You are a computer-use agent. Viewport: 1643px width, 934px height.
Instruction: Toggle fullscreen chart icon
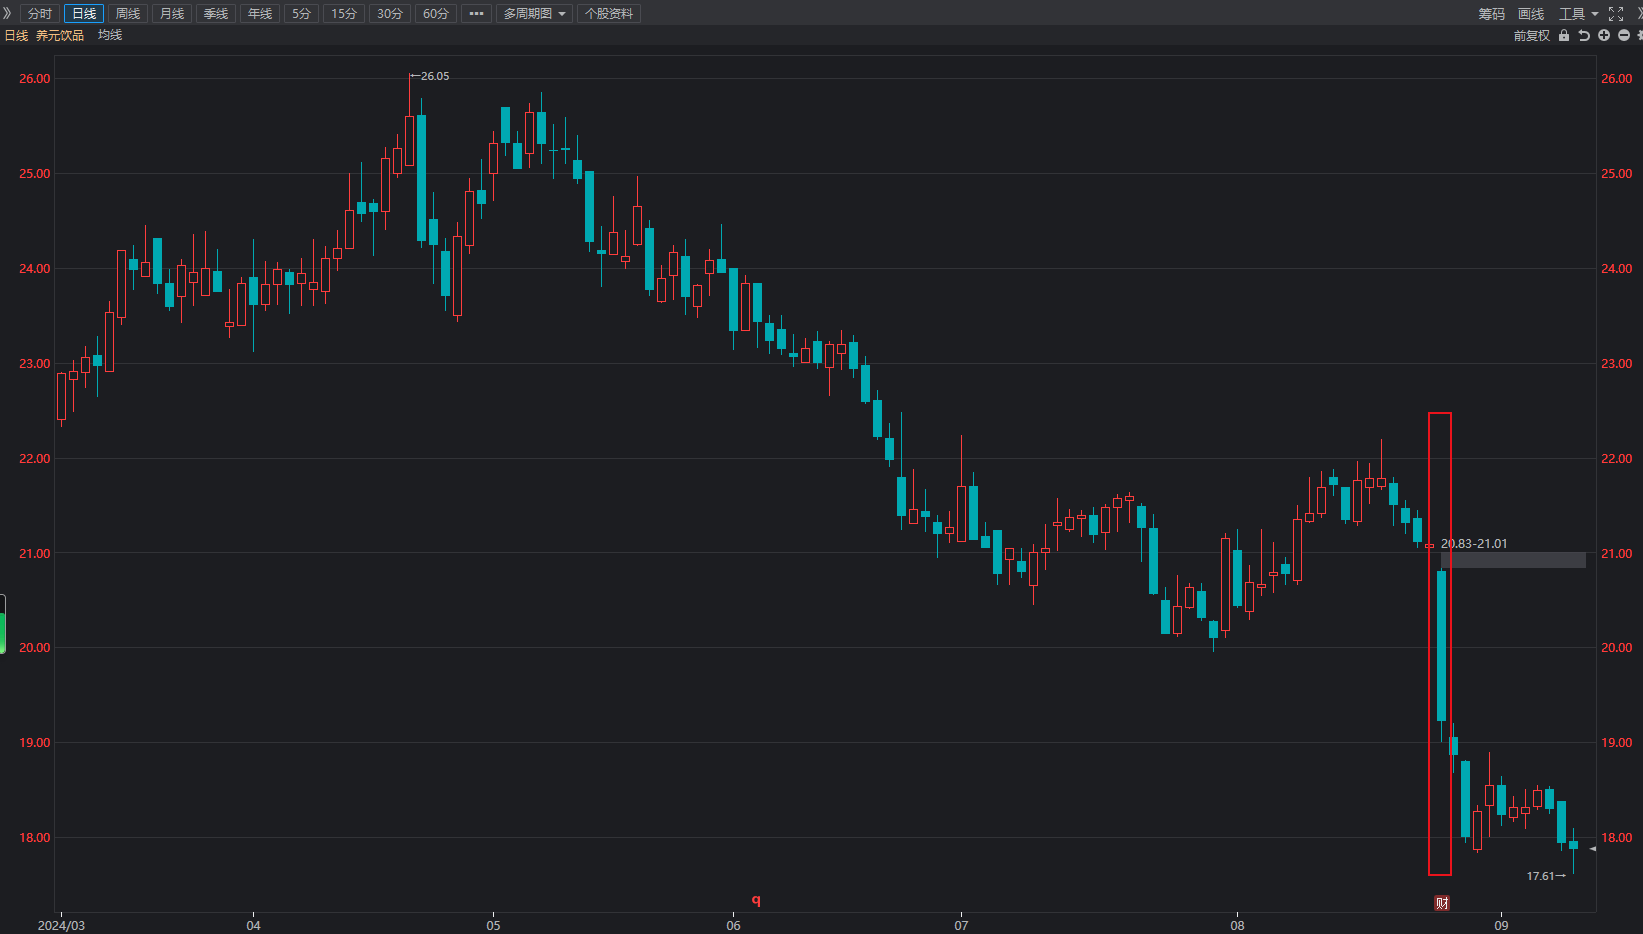point(1616,13)
